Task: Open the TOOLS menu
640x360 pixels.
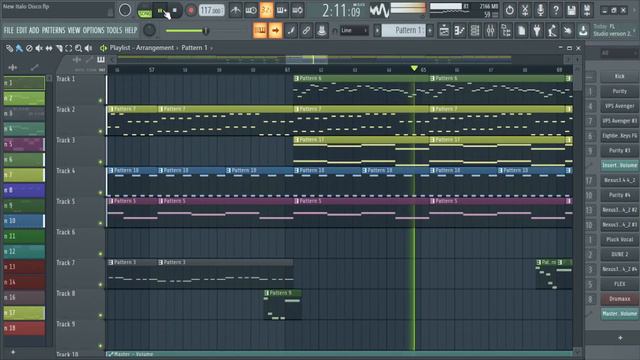Action: tap(114, 31)
